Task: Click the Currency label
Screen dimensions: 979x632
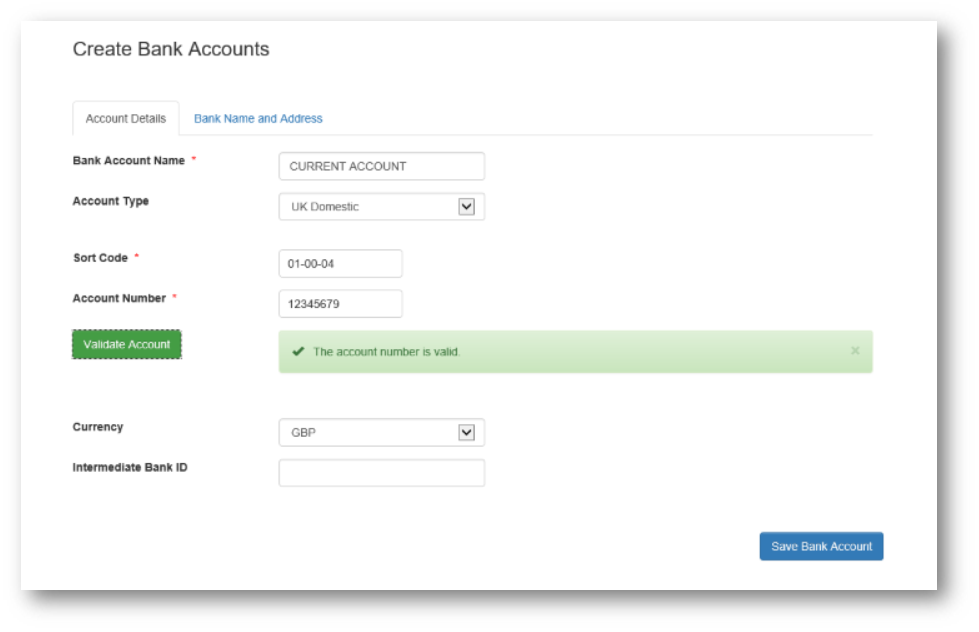Action: (x=98, y=427)
